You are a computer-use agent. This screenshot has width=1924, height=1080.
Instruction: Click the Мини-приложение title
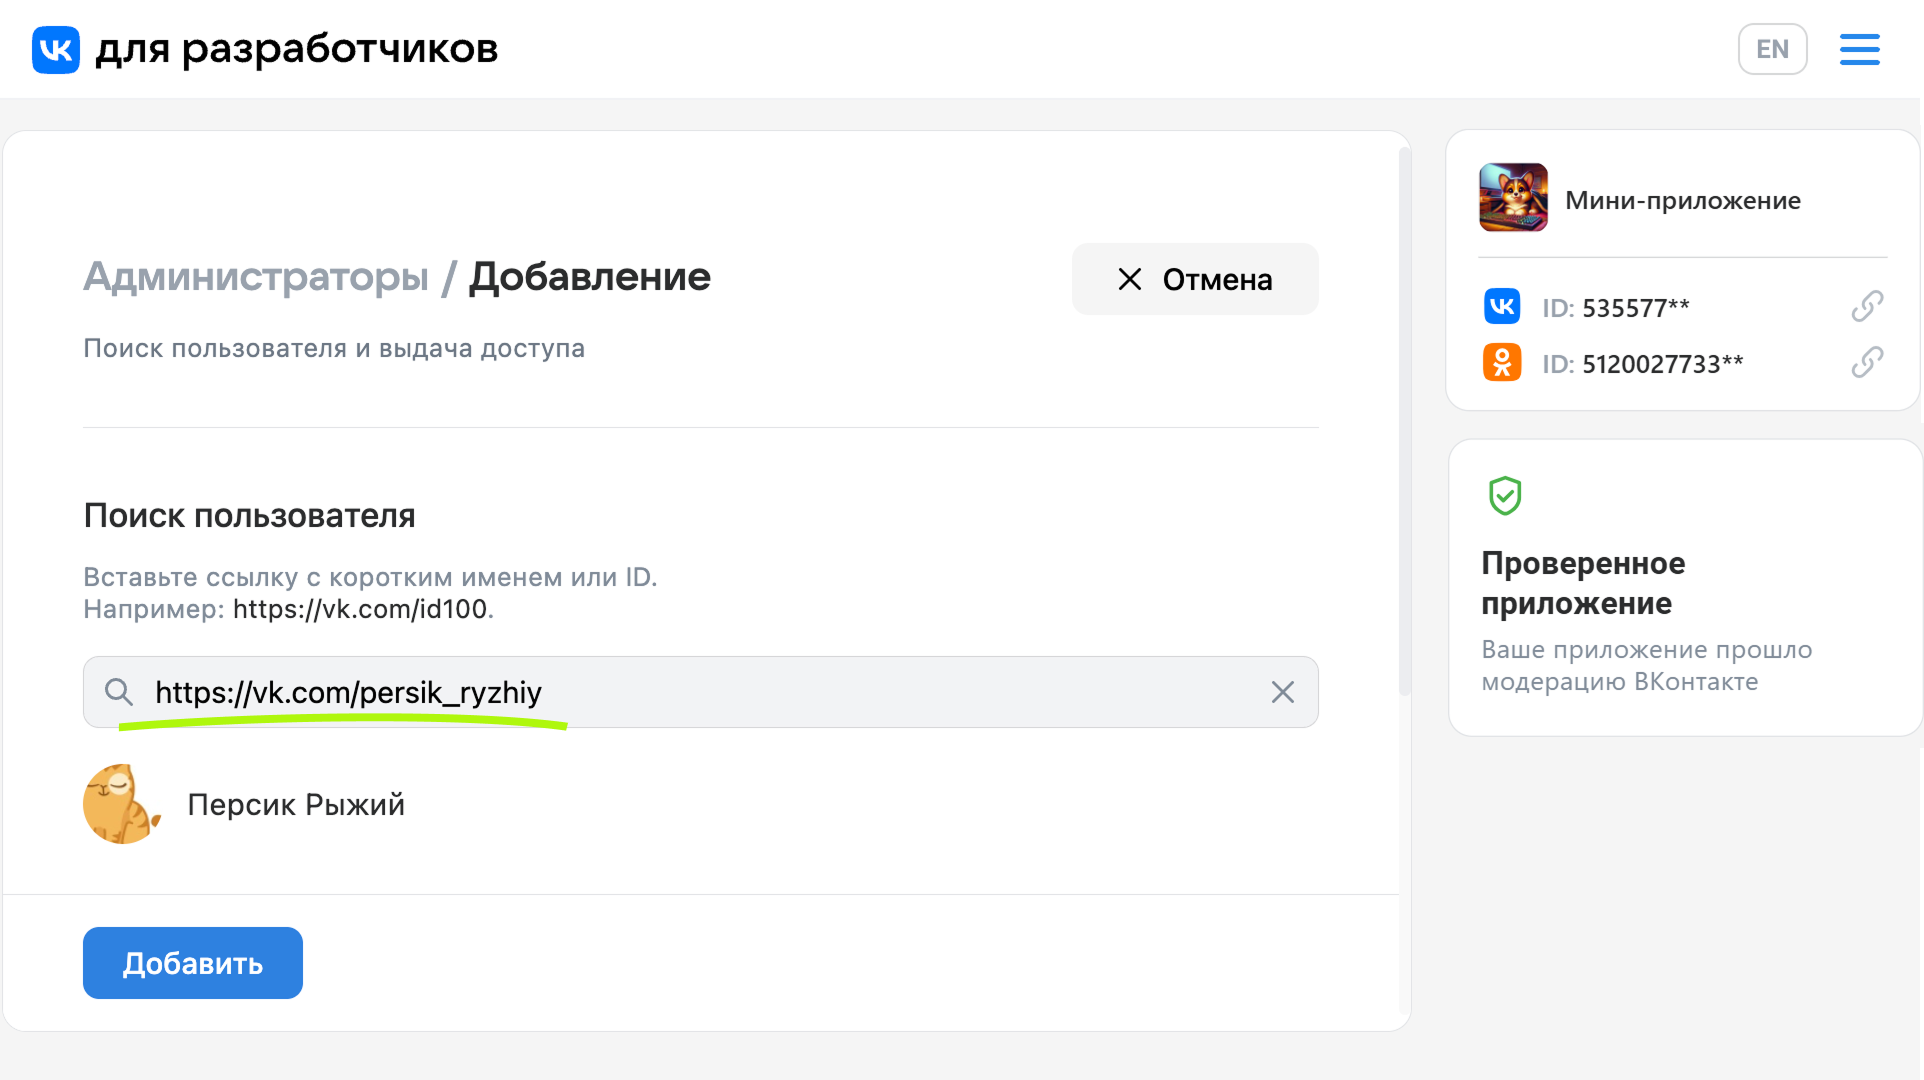[x=1683, y=201]
